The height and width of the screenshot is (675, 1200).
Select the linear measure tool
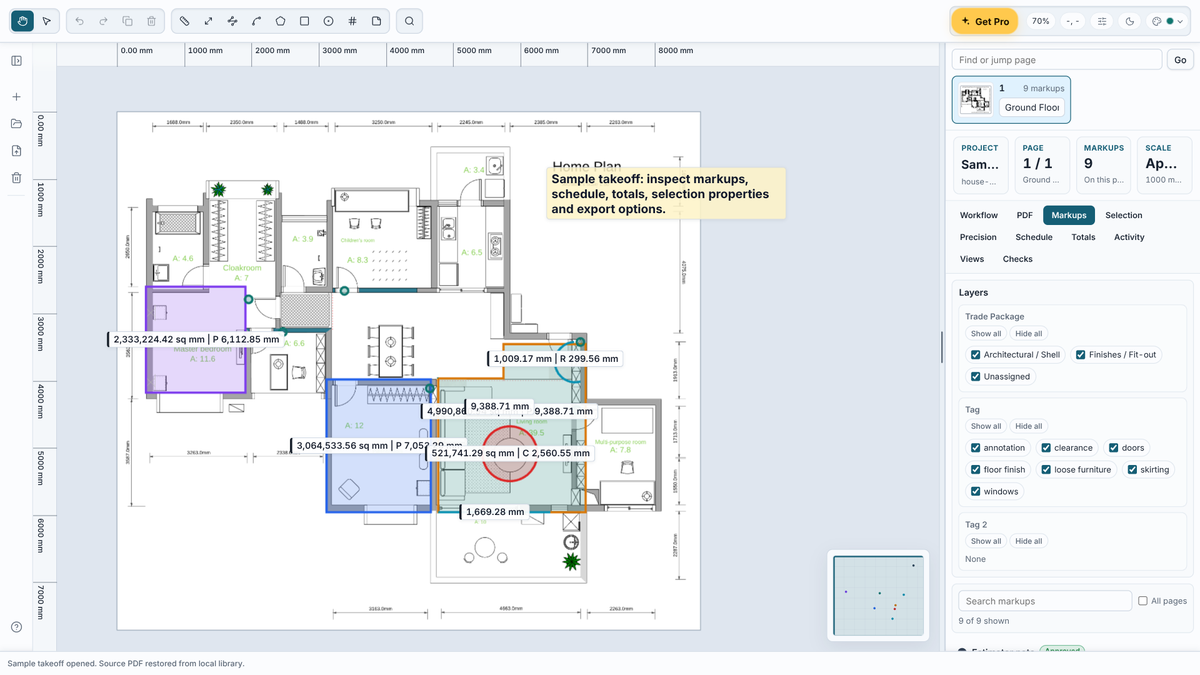[x=208, y=21]
